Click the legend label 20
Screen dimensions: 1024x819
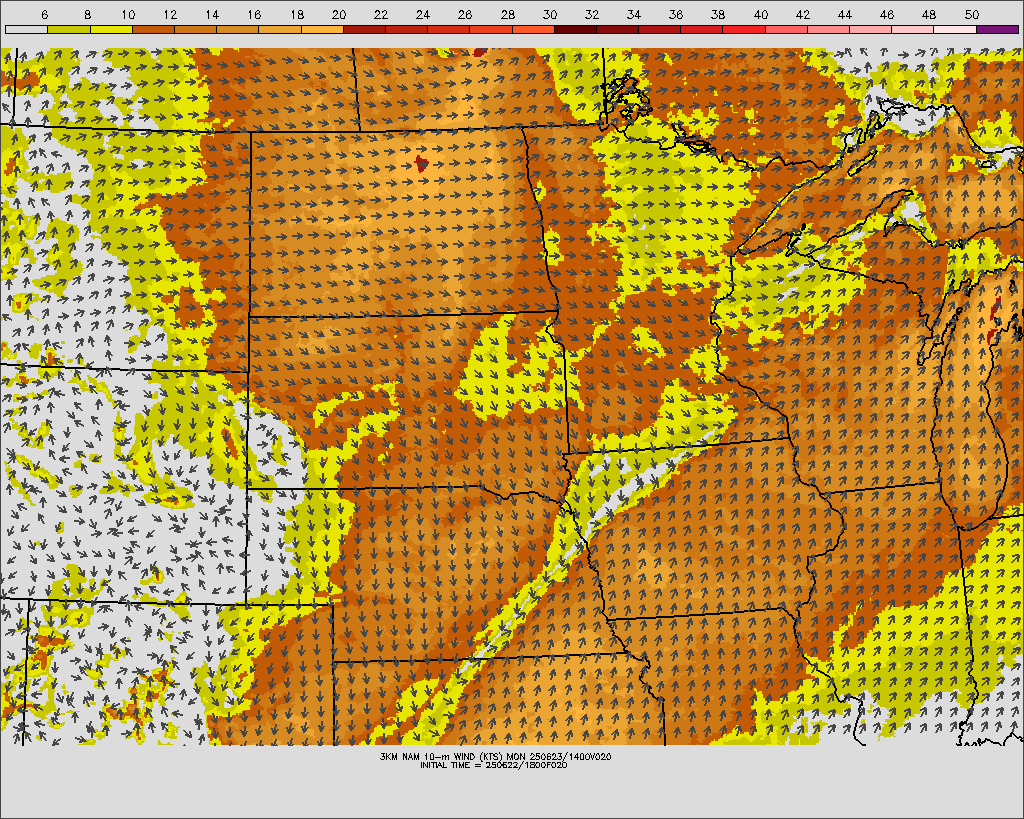point(338,14)
